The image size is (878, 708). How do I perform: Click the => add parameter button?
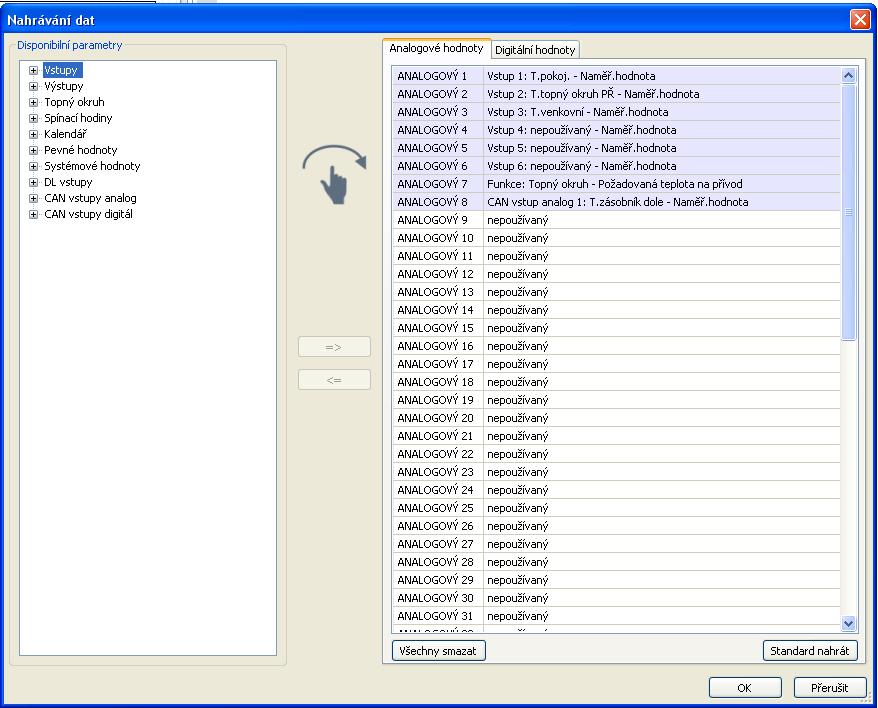[x=334, y=347]
